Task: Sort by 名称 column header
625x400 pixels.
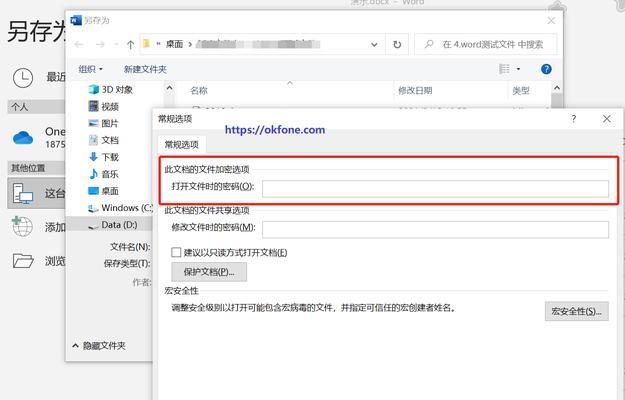Action: pyautogui.click(x=199, y=90)
